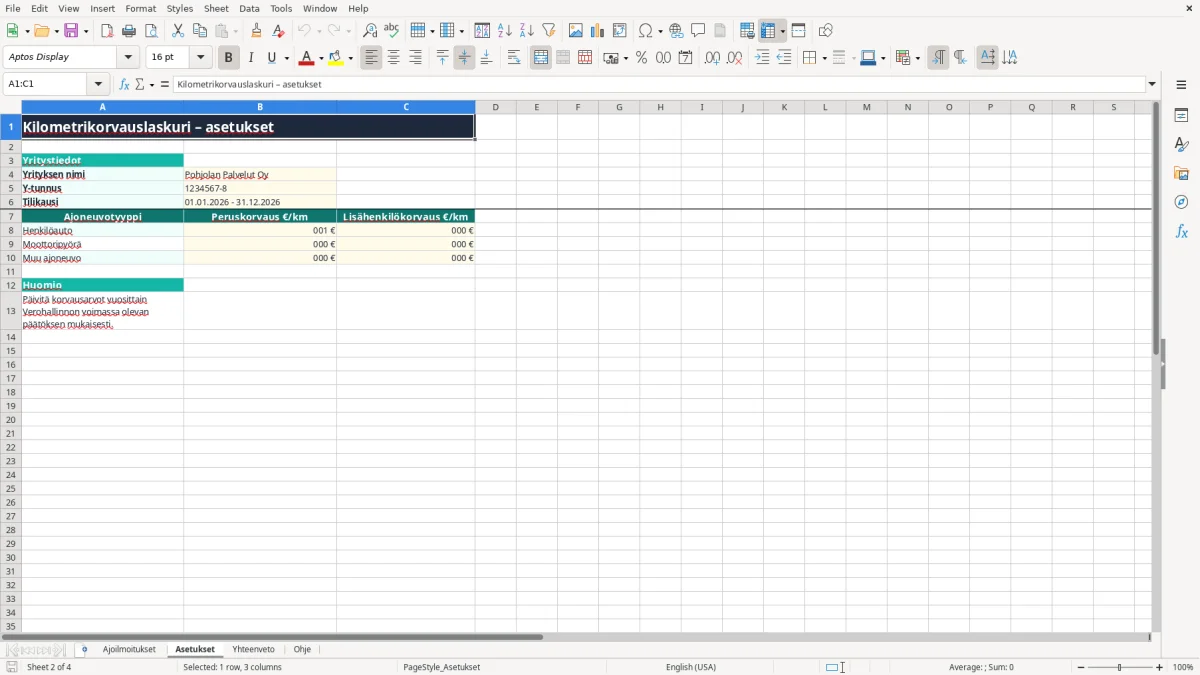1200x675 pixels.
Task: Print the document using the printer icon
Action: 129,31
